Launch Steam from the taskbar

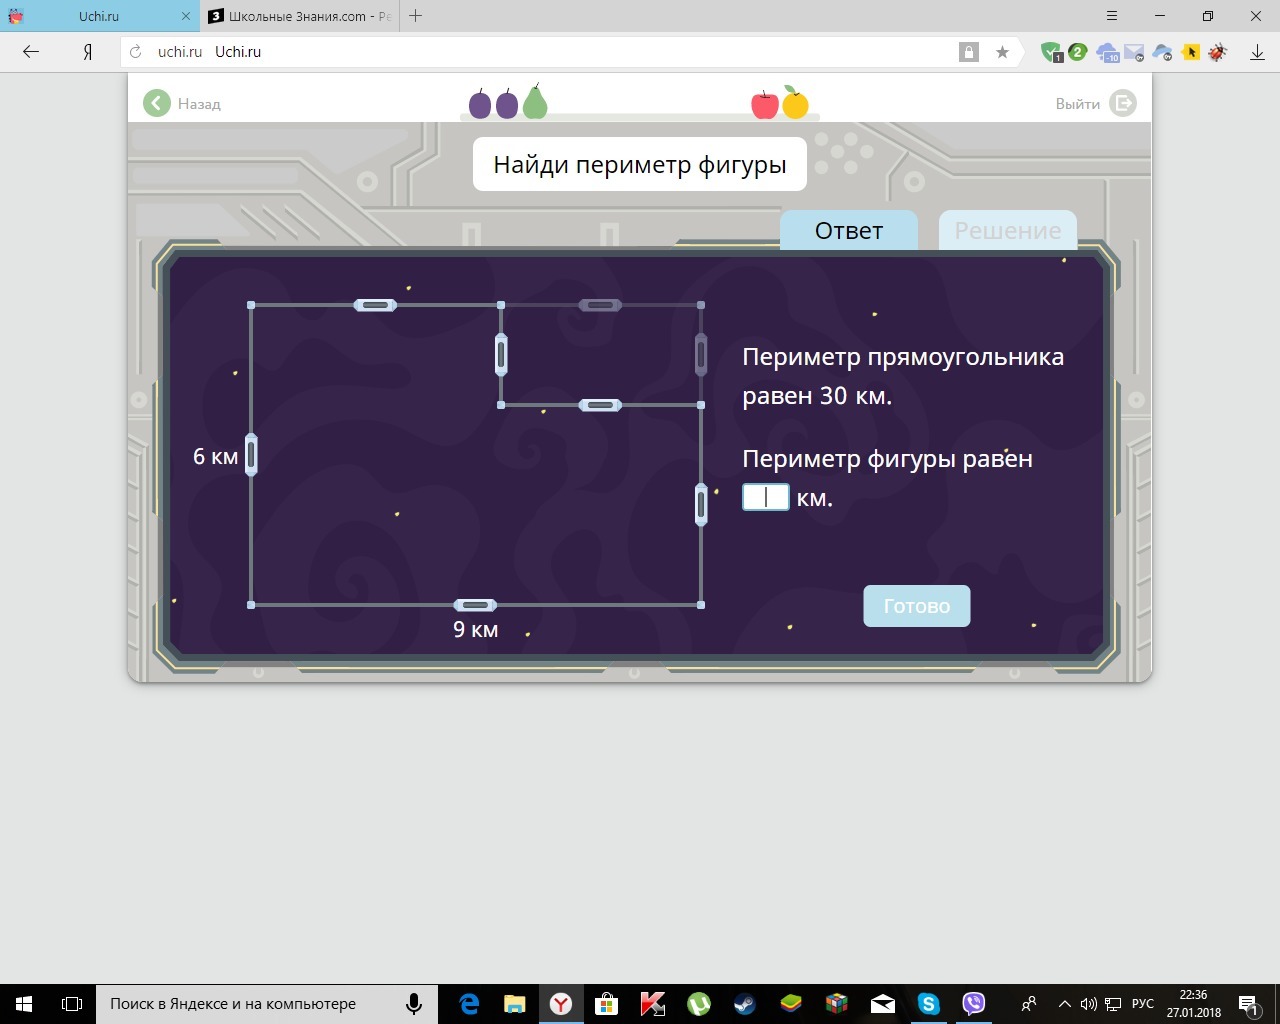(x=745, y=1003)
